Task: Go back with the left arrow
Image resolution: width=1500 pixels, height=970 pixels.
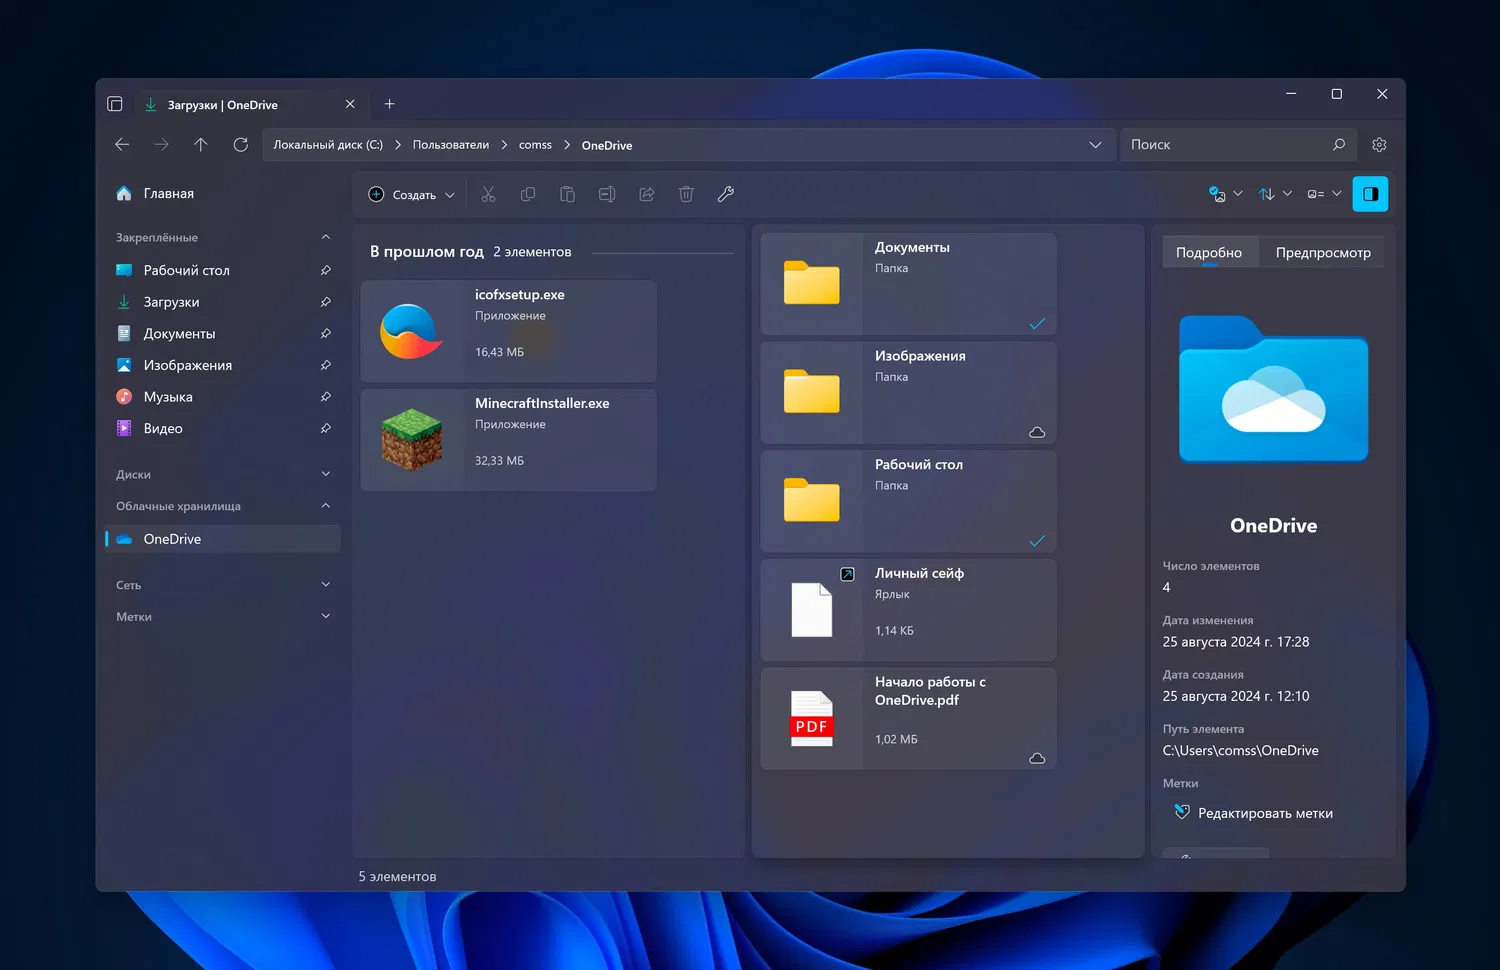Action: pos(122,145)
